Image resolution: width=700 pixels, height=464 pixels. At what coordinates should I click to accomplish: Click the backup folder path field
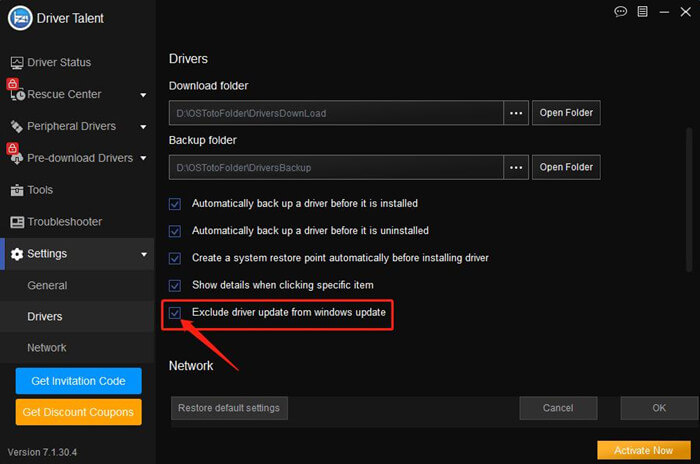point(336,167)
